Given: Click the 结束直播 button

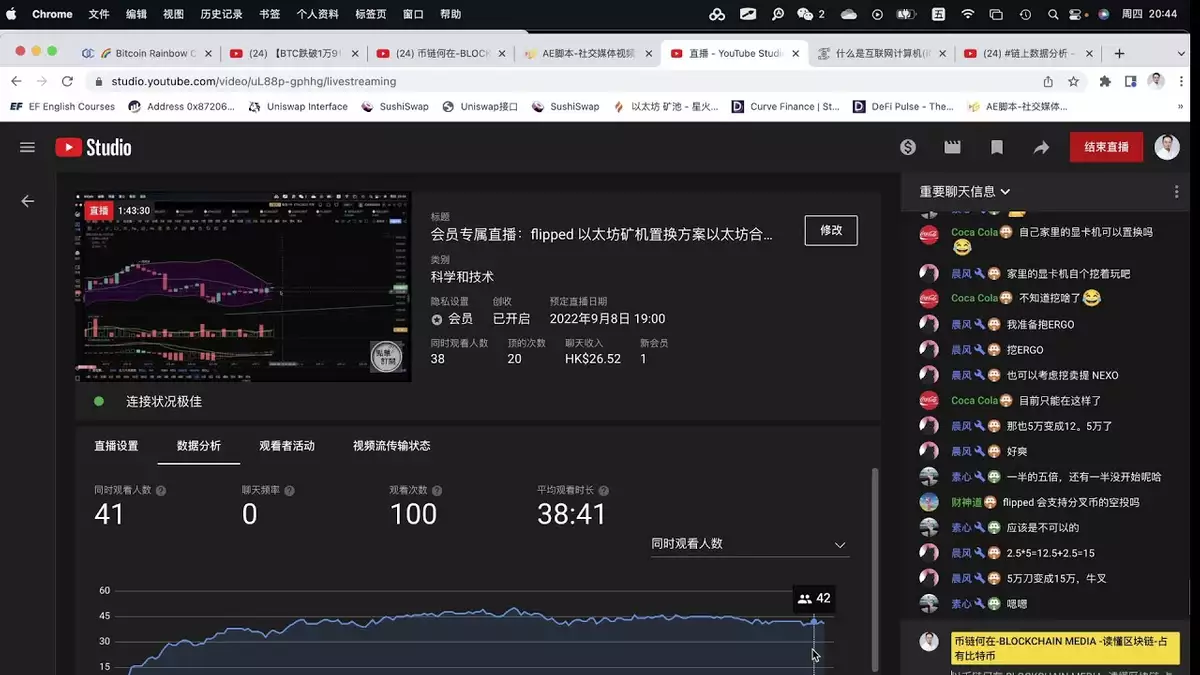Looking at the screenshot, I should click(1106, 147).
